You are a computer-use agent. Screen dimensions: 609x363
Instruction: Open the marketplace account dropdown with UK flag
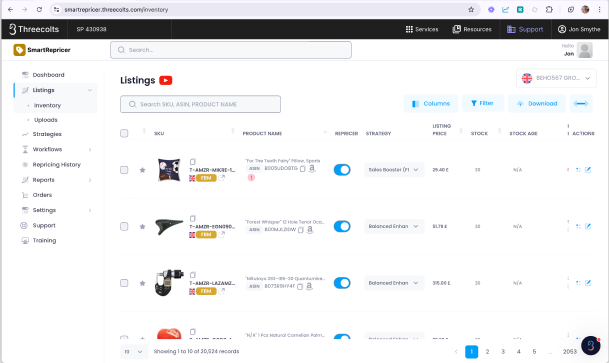pos(556,78)
